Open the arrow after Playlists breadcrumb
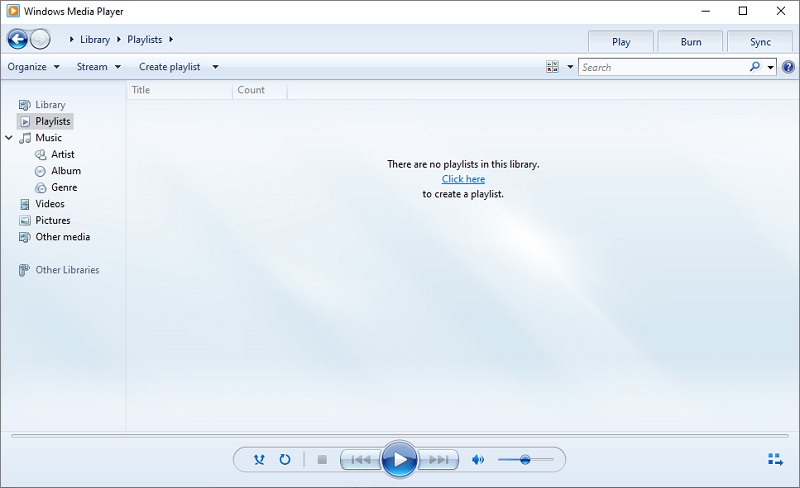Screen dimensions: 800x488 pos(171,39)
